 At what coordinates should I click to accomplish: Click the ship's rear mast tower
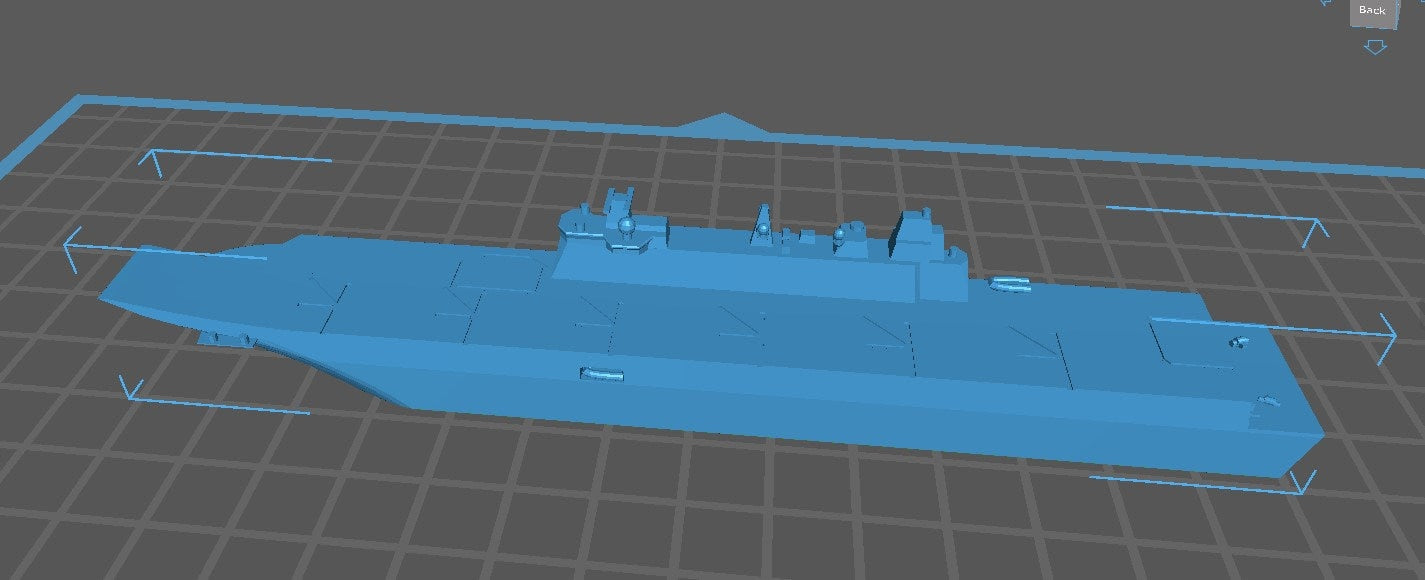pos(918,230)
